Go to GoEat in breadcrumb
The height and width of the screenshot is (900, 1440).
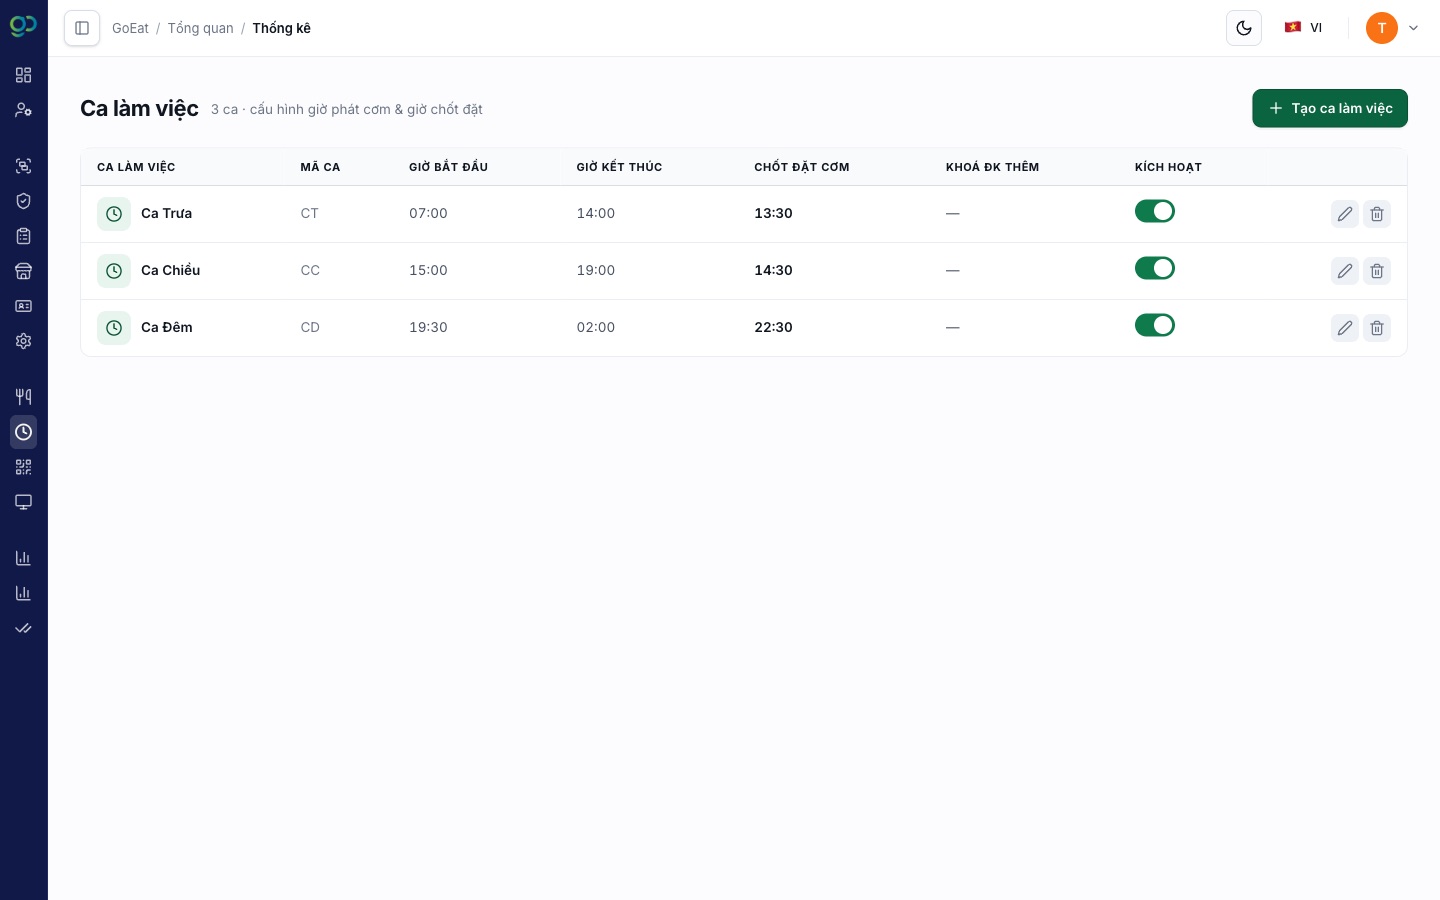click(130, 28)
